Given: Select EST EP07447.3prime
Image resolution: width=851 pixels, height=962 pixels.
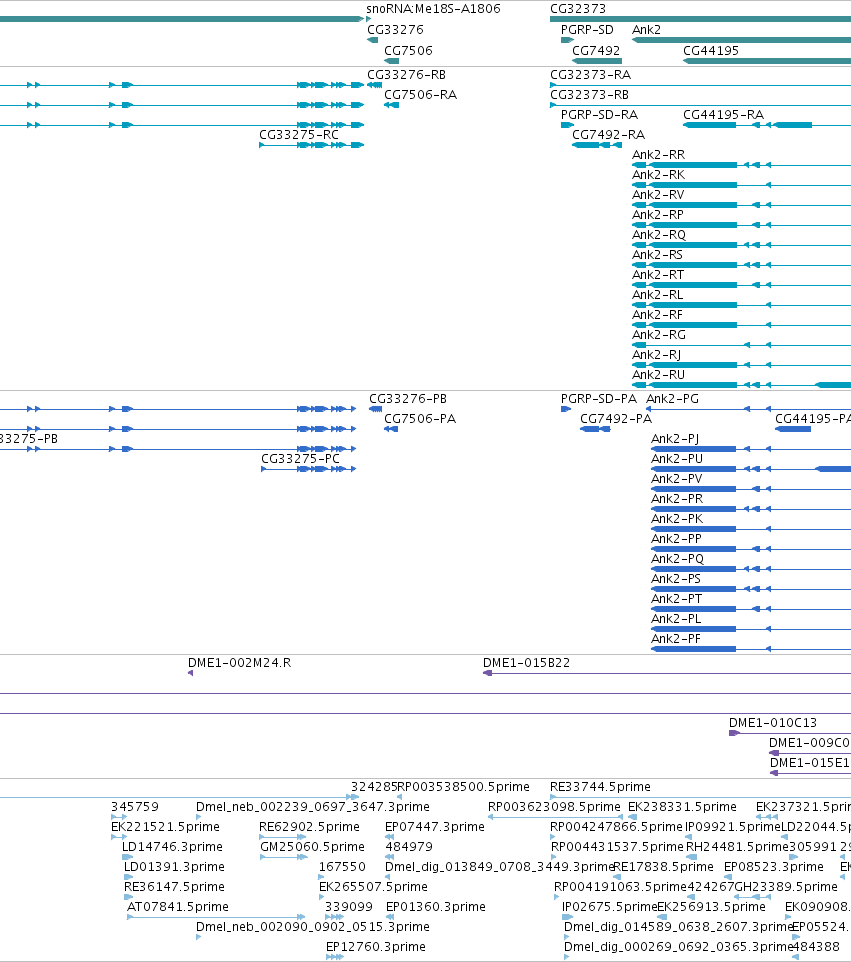Looking at the screenshot, I should click(434, 827).
